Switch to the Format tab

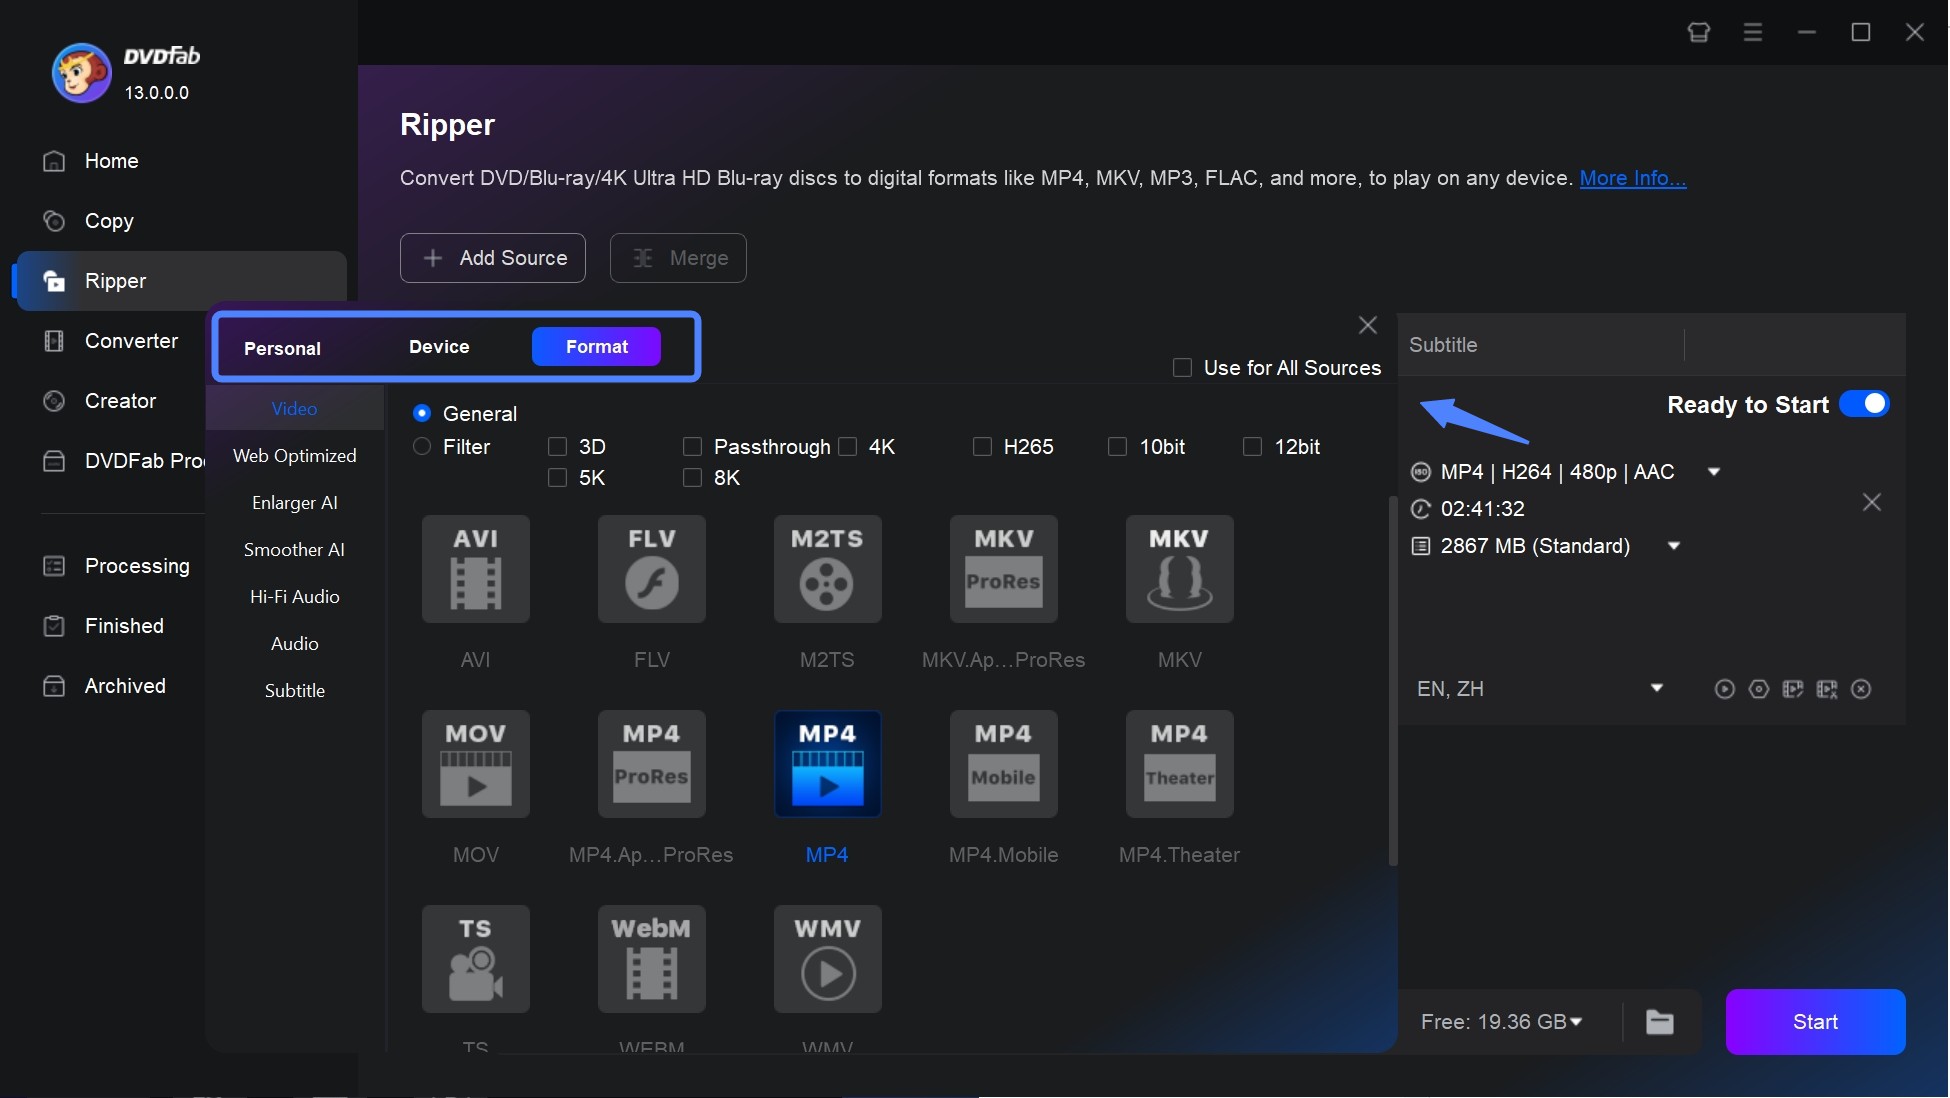click(596, 345)
